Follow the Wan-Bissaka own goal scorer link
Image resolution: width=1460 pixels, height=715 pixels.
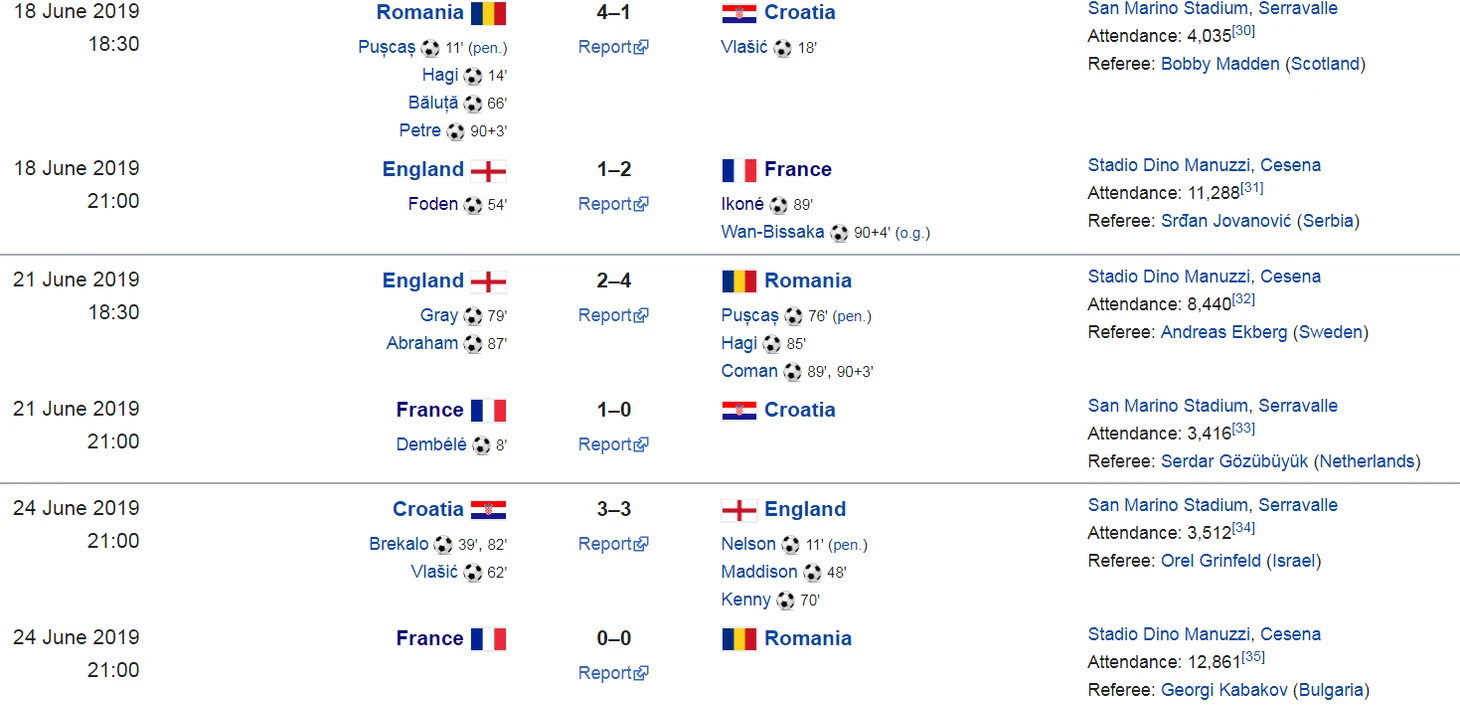point(773,232)
